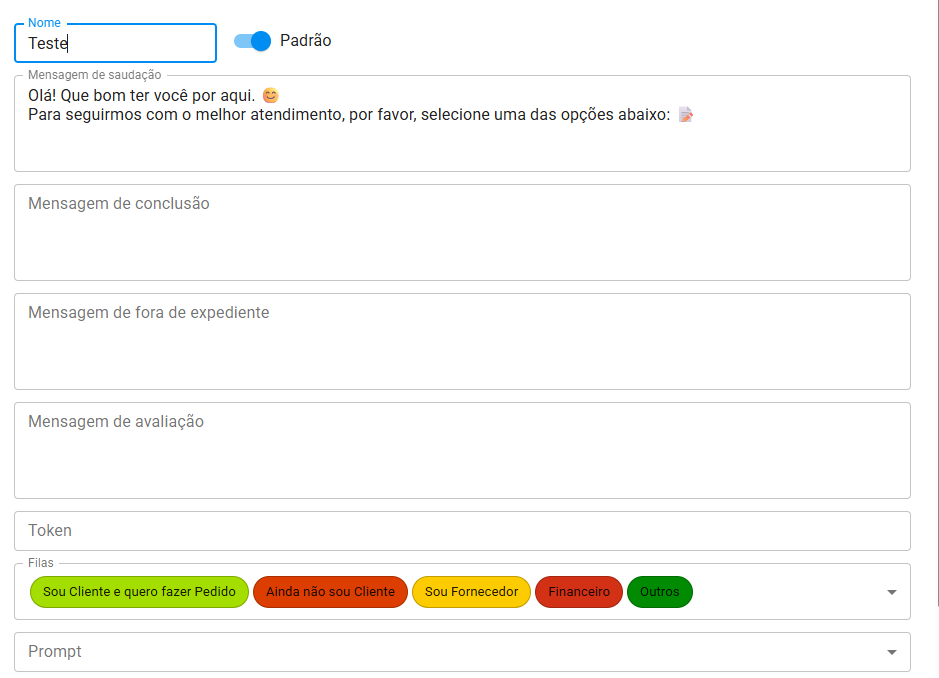Click the Token input field

coord(462,531)
